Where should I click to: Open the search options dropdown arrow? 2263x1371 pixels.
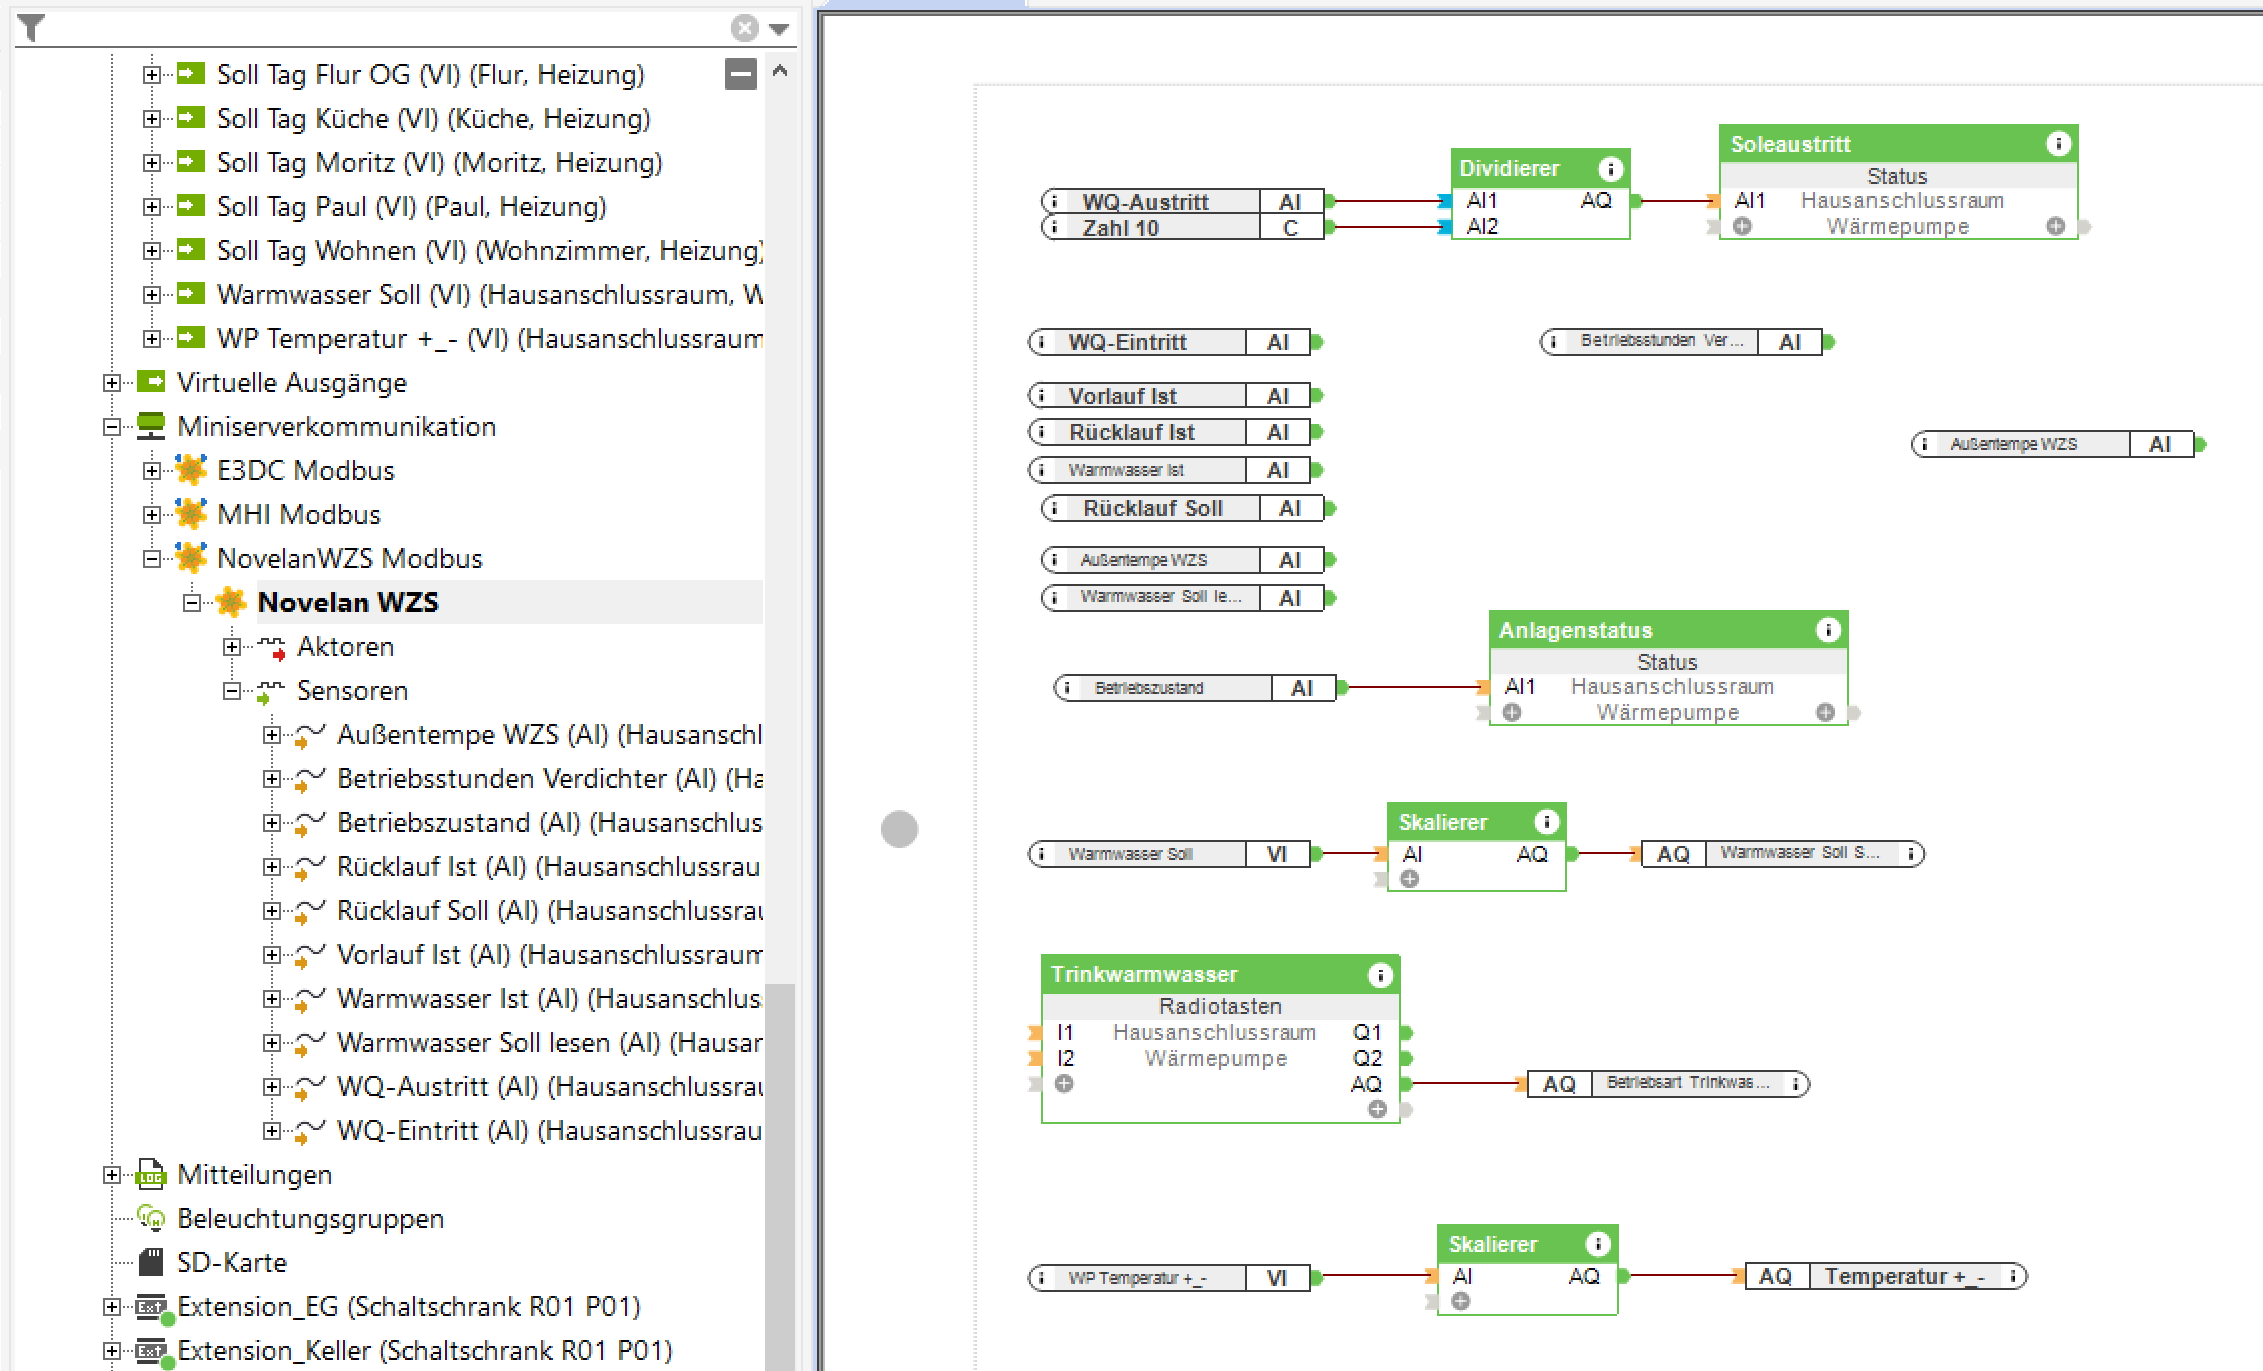click(x=780, y=29)
